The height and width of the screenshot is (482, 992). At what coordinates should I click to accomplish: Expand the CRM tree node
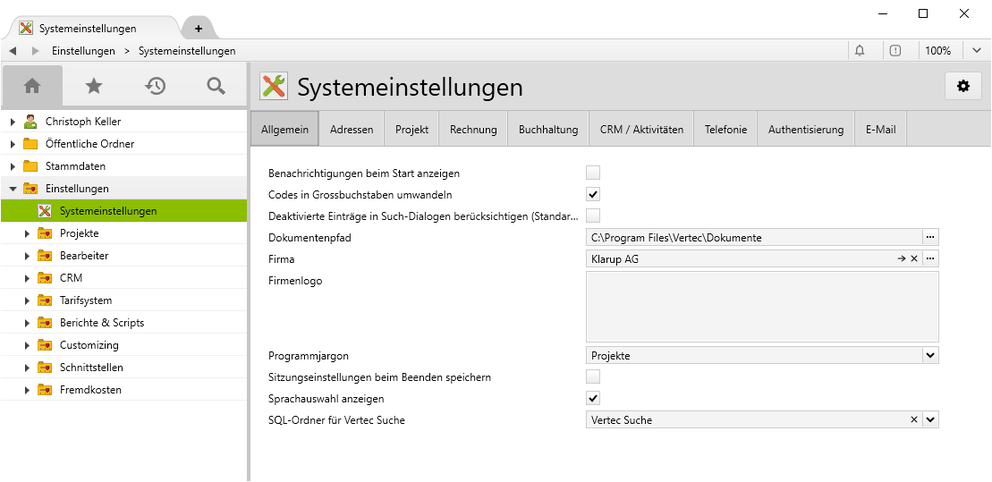(x=27, y=278)
